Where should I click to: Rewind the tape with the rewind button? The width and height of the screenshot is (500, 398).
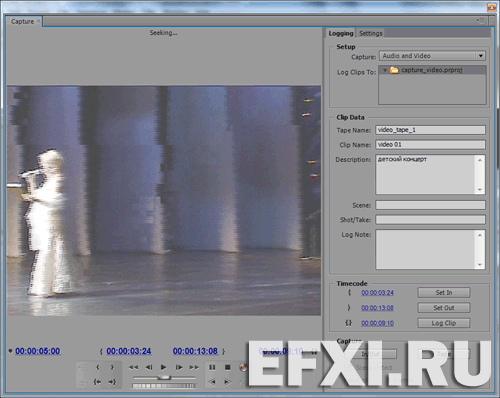tap(133, 367)
